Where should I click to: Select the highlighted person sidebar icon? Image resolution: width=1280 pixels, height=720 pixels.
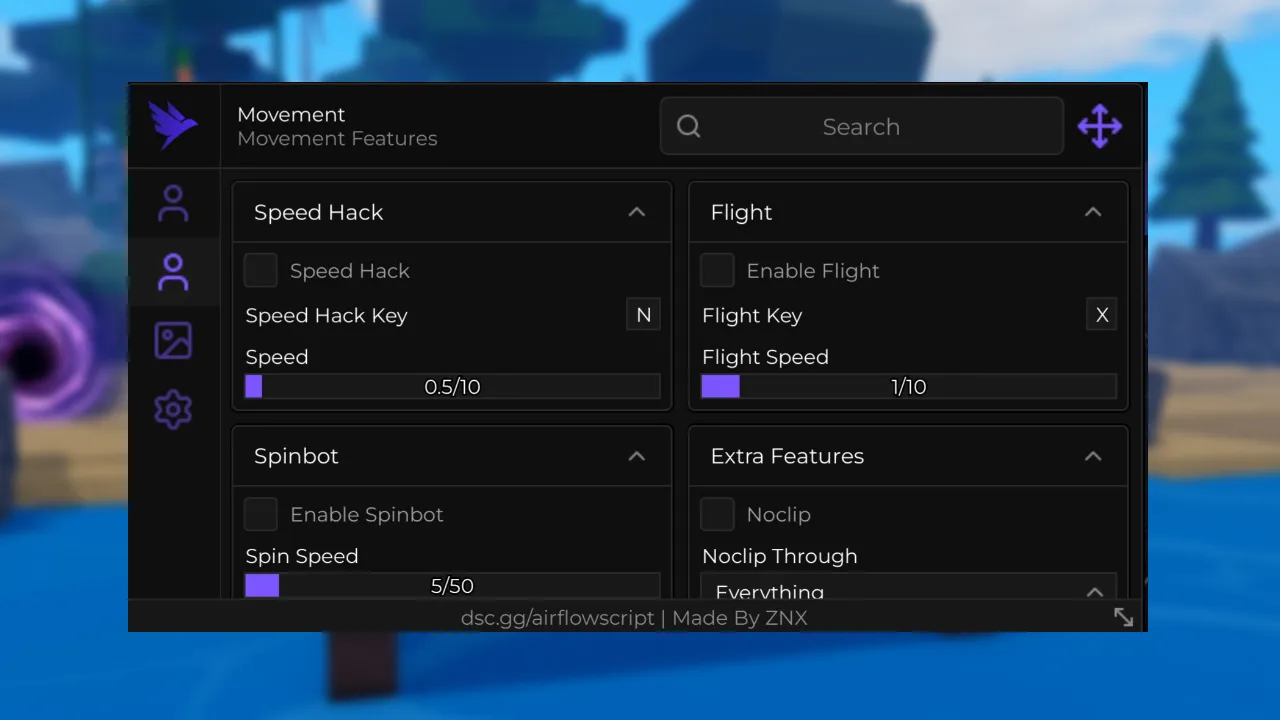pyautogui.click(x=173, y=272)
